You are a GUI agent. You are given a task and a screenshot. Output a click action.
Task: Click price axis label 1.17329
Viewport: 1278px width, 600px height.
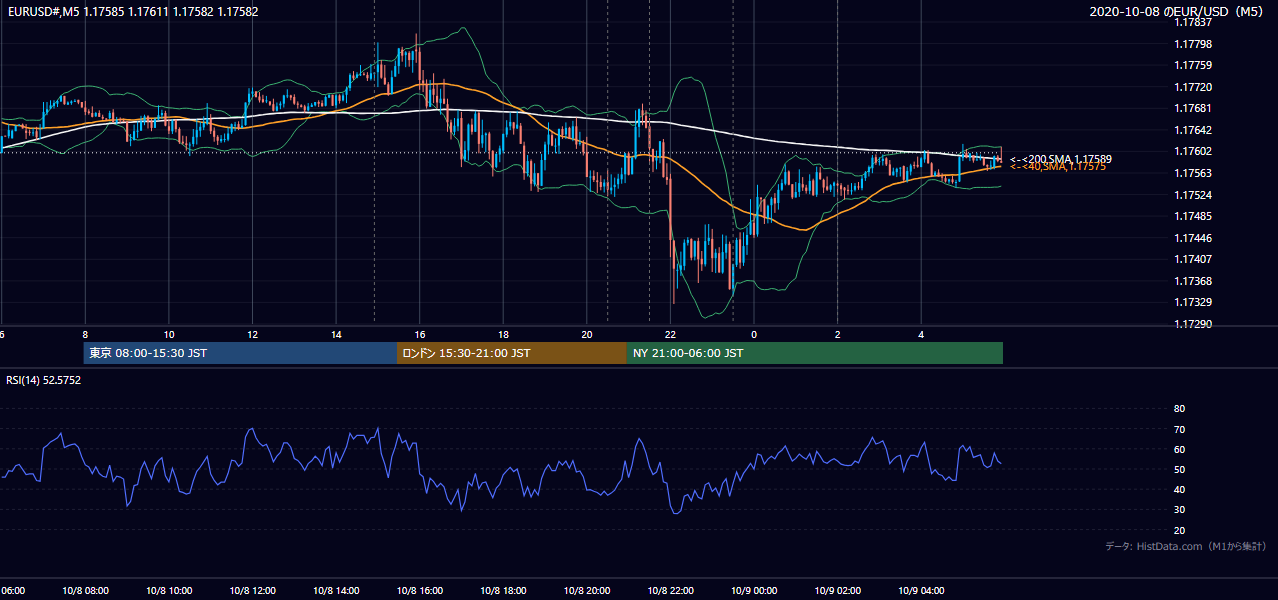pyautogui.click(x=1193, y=302)
